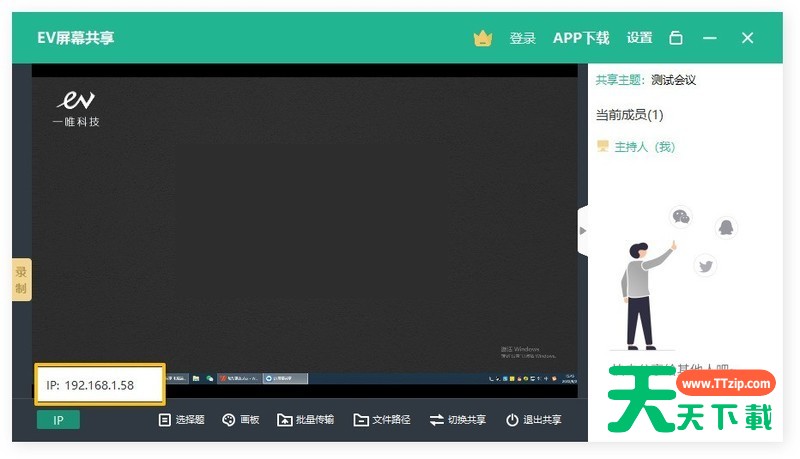The width and height of the screenshot is (800, 459).
Task: Click 退出共享 to exit sharing
Action: (533, 420)
